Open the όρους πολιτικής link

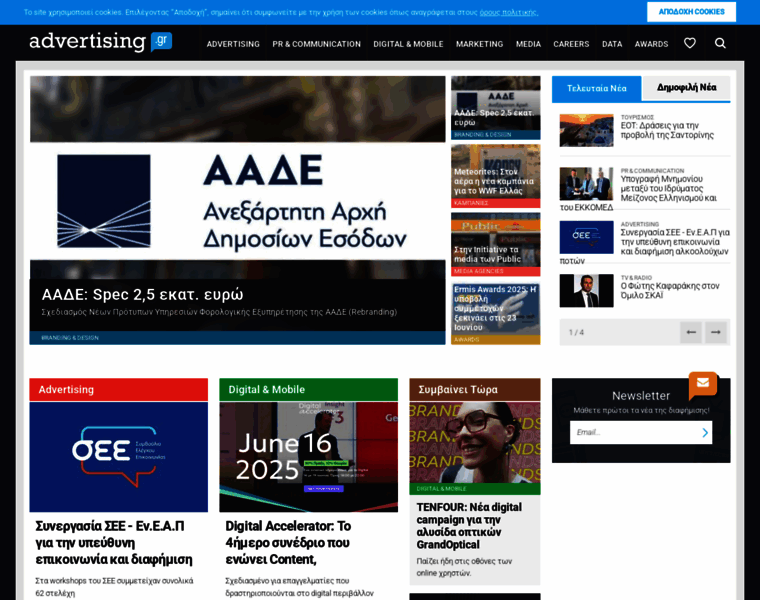coord(508,12)
